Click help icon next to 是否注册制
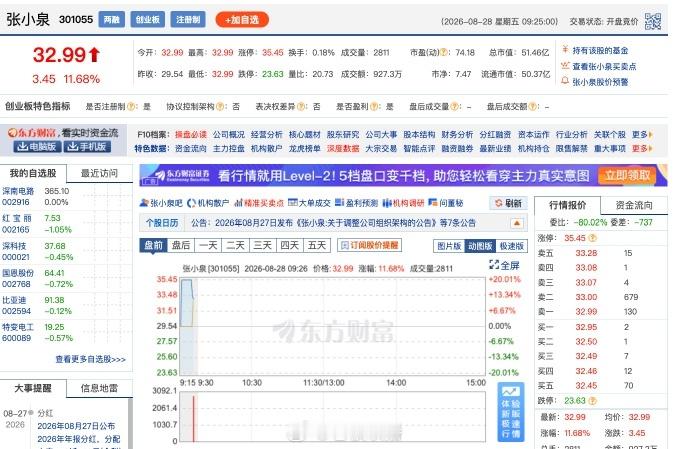This screenshot has width=690, height=449. pyautogui.click(x=131, y=107)
